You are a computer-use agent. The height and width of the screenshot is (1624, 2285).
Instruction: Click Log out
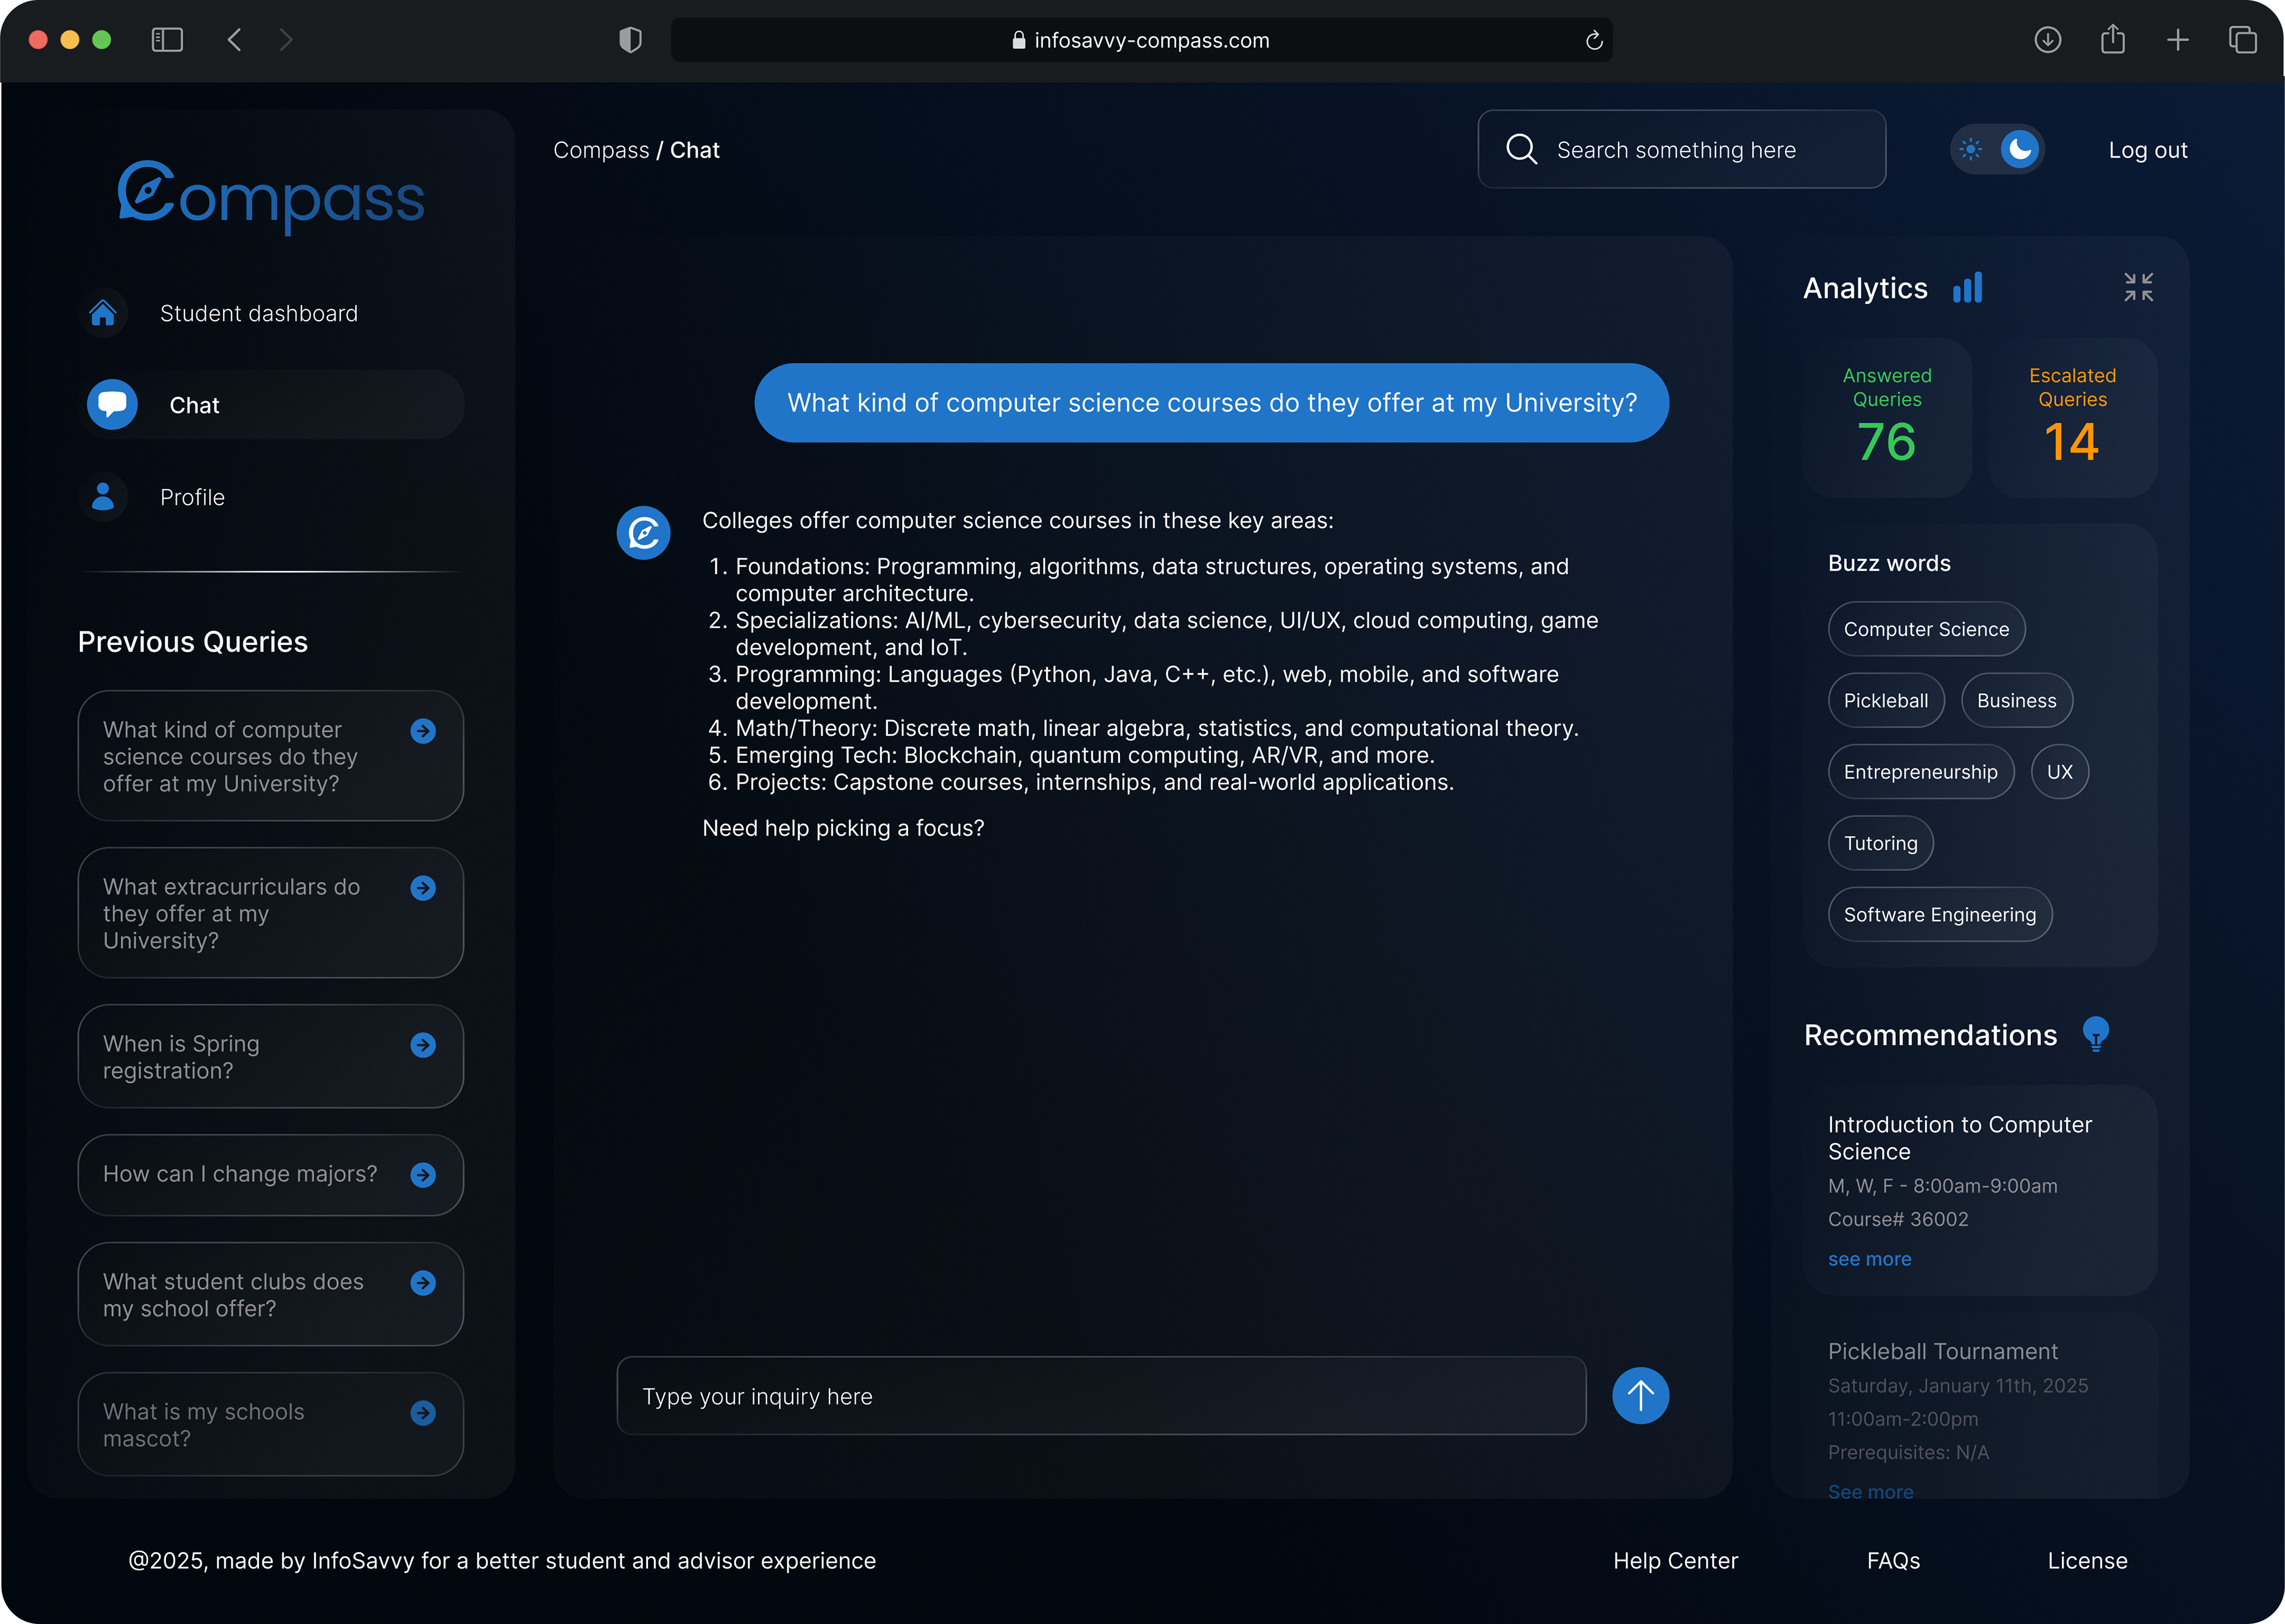point(2147,150)
